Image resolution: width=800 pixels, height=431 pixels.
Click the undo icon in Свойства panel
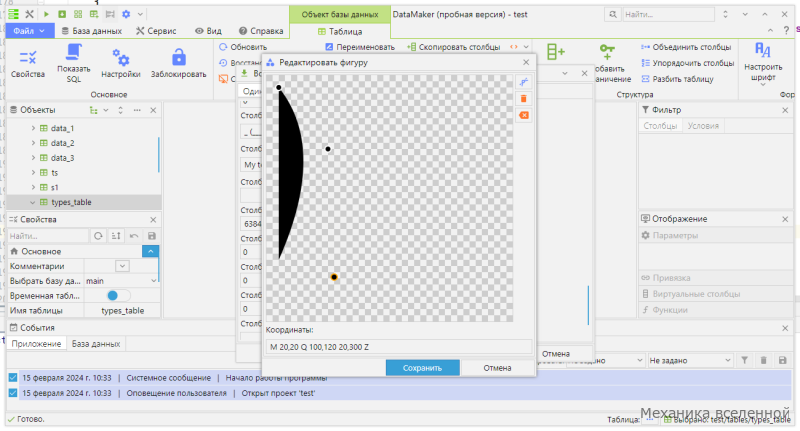tap(134, 236)
